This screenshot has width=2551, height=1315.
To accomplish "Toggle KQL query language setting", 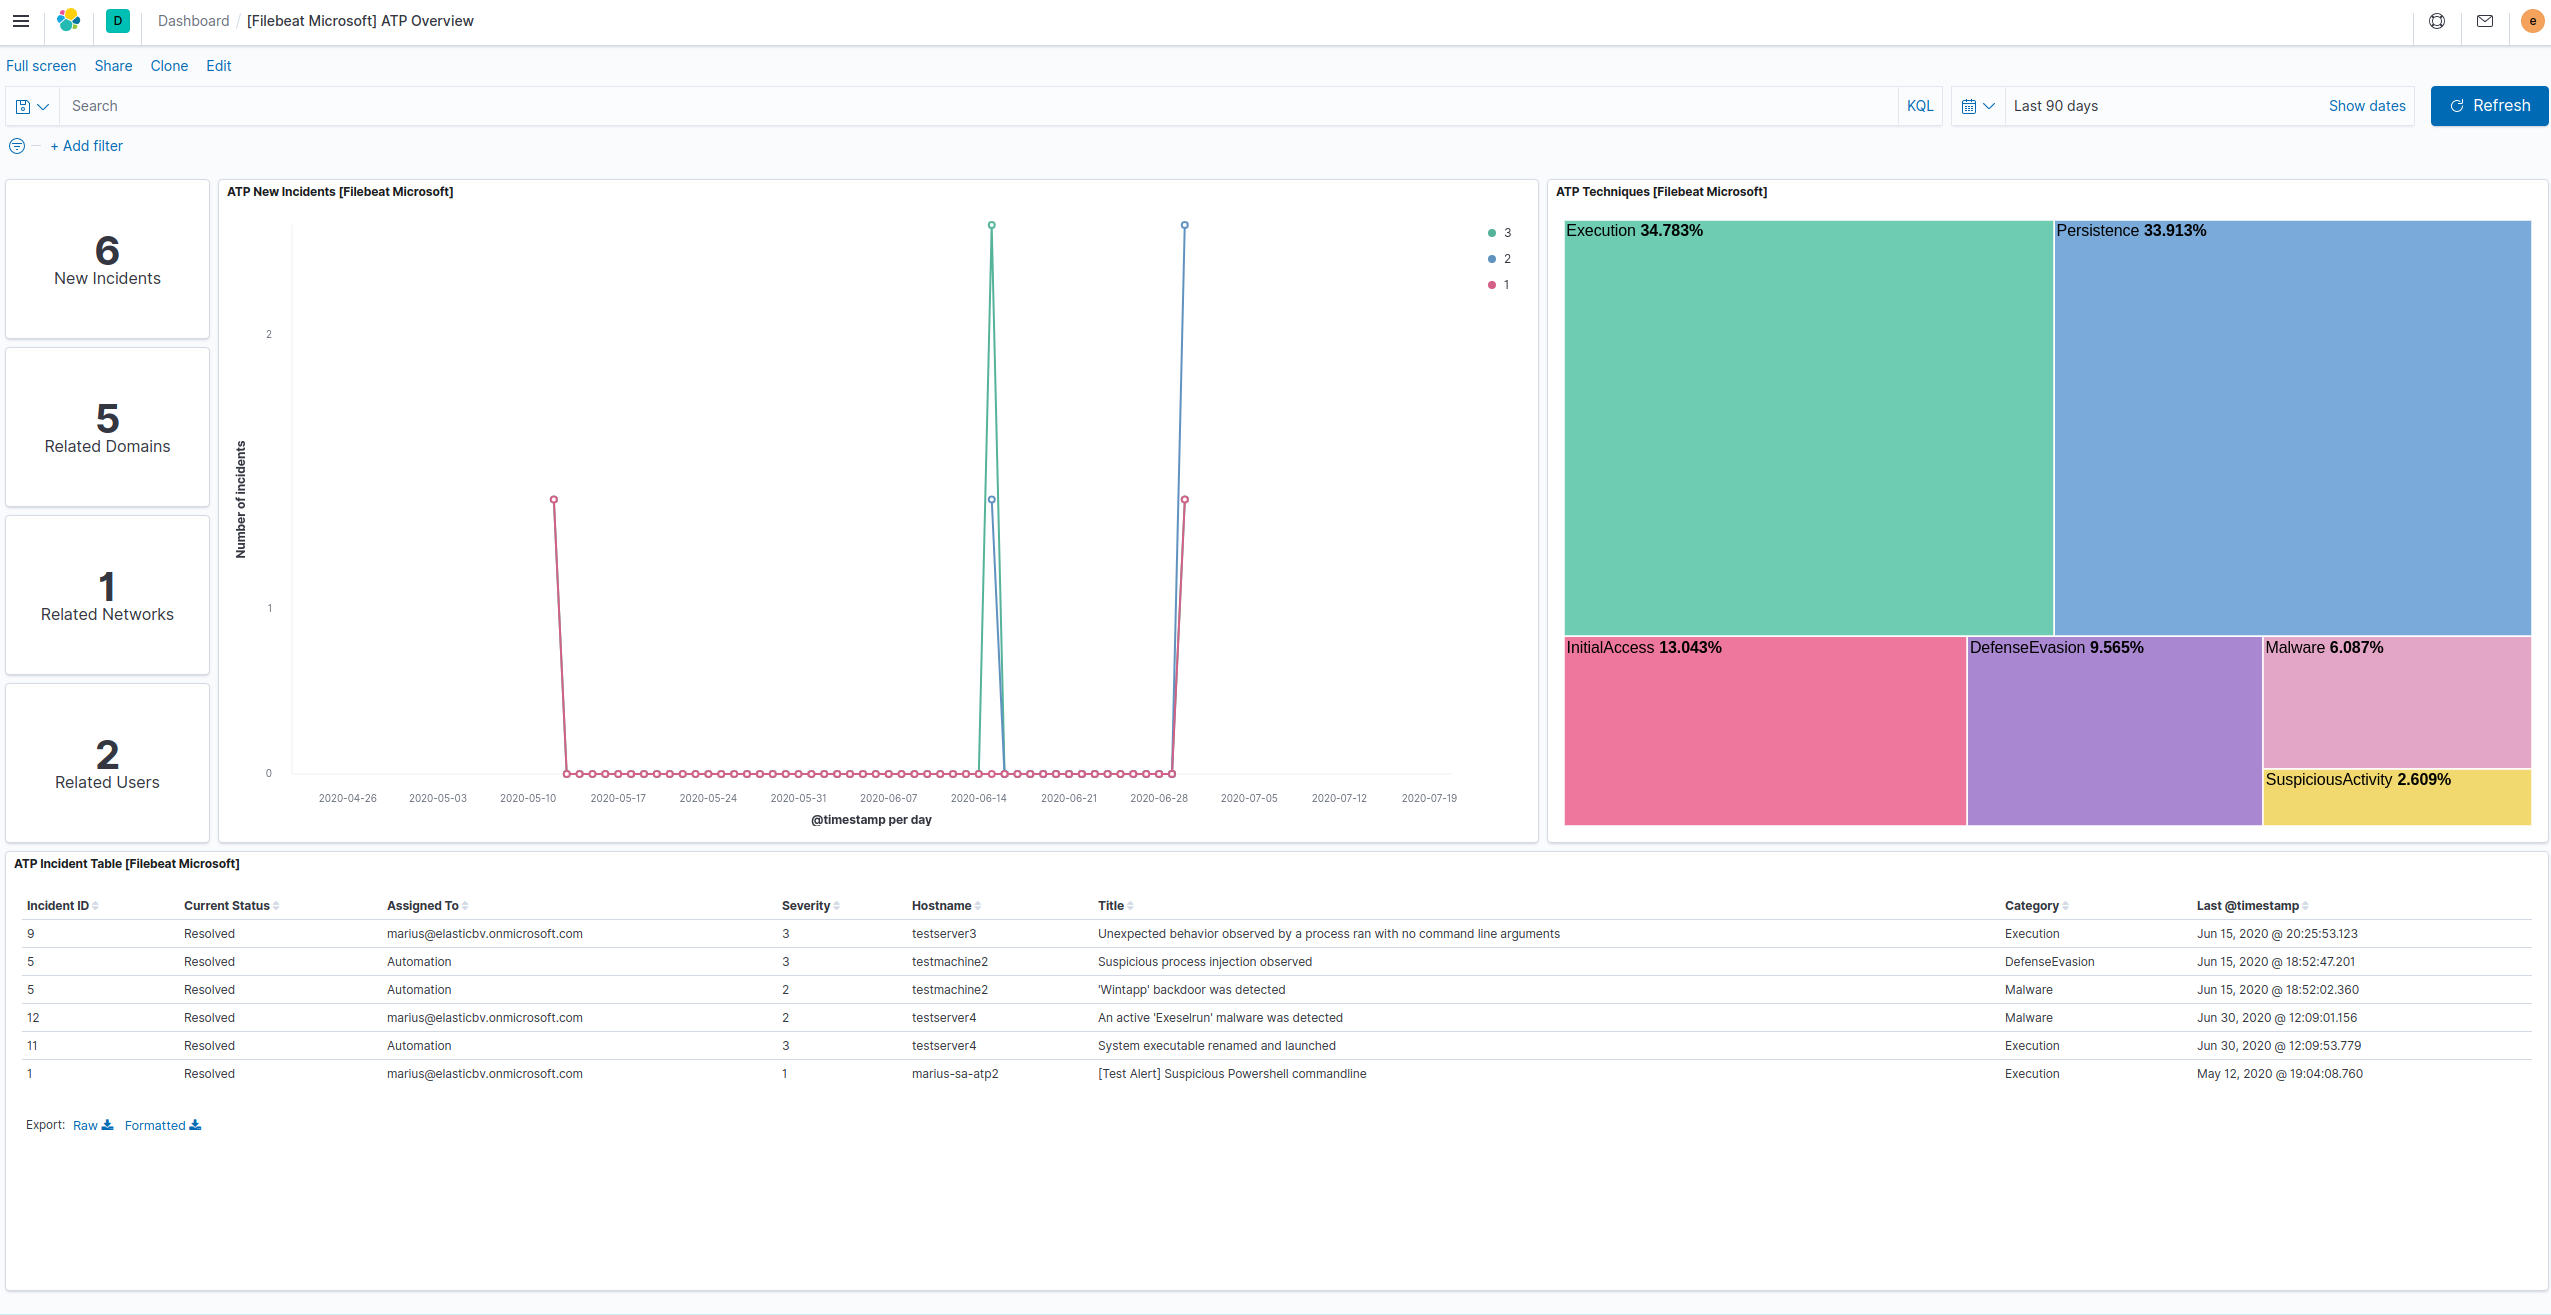I will pyautogui.click(x=1919, y=105).
